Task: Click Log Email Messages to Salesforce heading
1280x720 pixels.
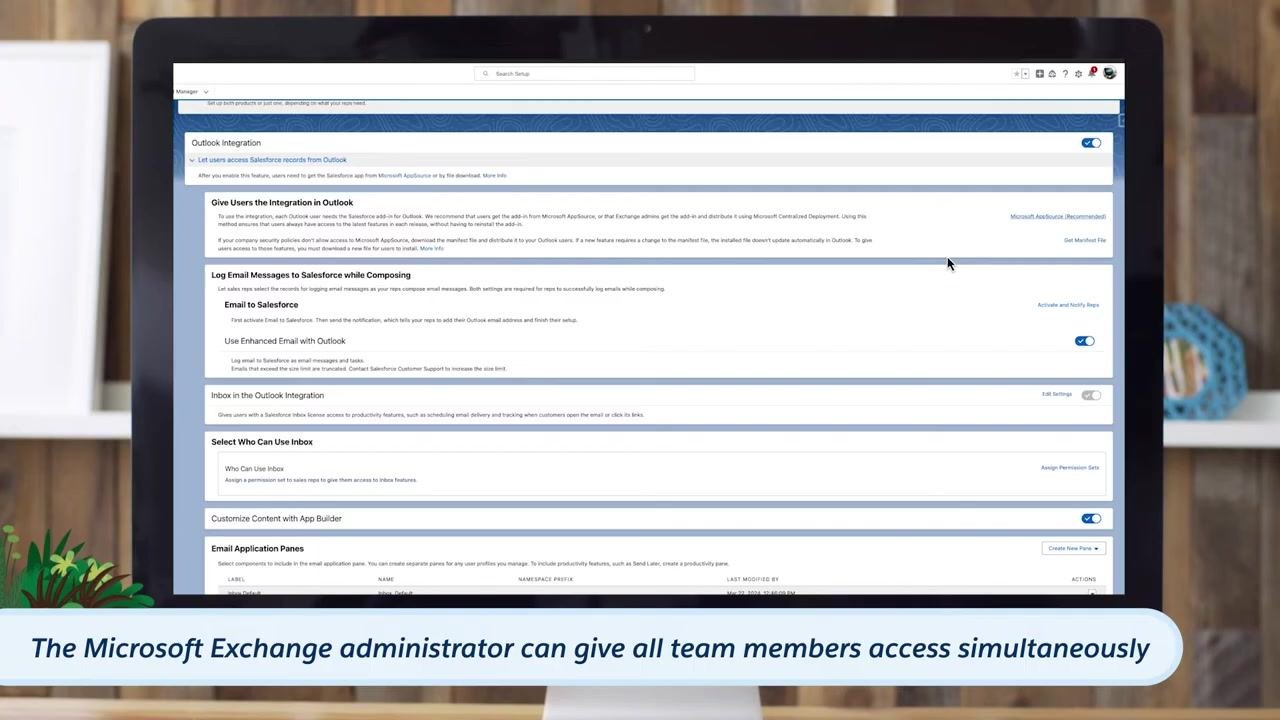Action: pyautogui.click(x=311, y=275)
